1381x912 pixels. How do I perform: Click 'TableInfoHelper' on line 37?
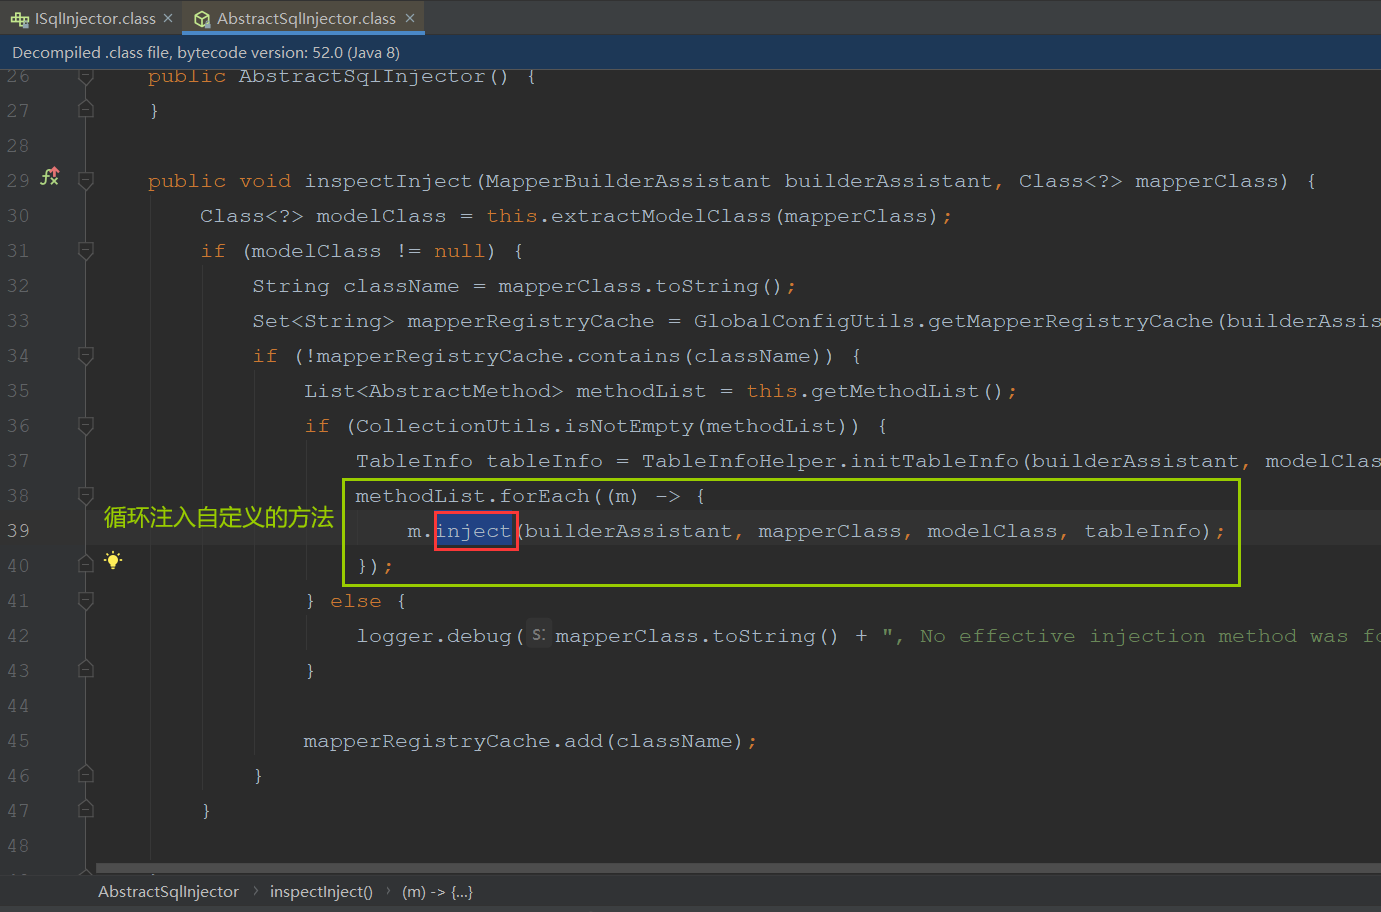(739, 461)
